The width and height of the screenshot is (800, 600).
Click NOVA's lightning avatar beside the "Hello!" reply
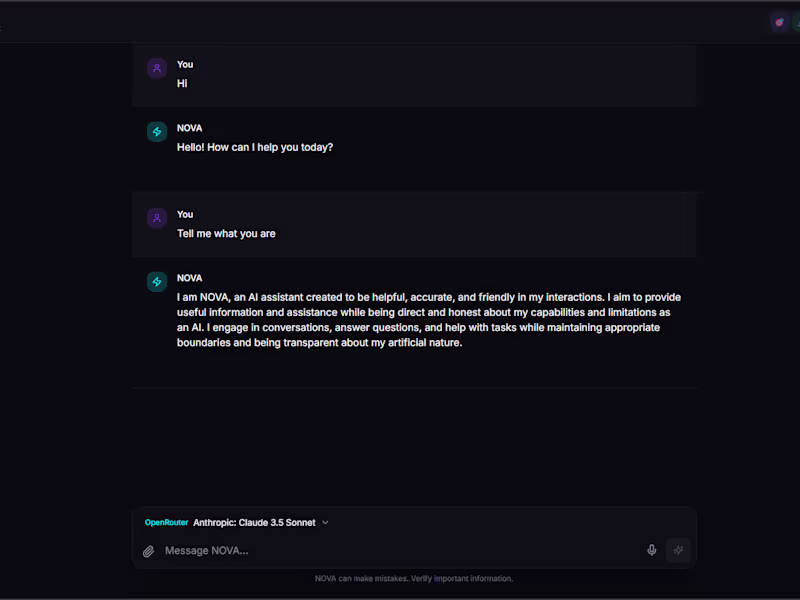157,132
